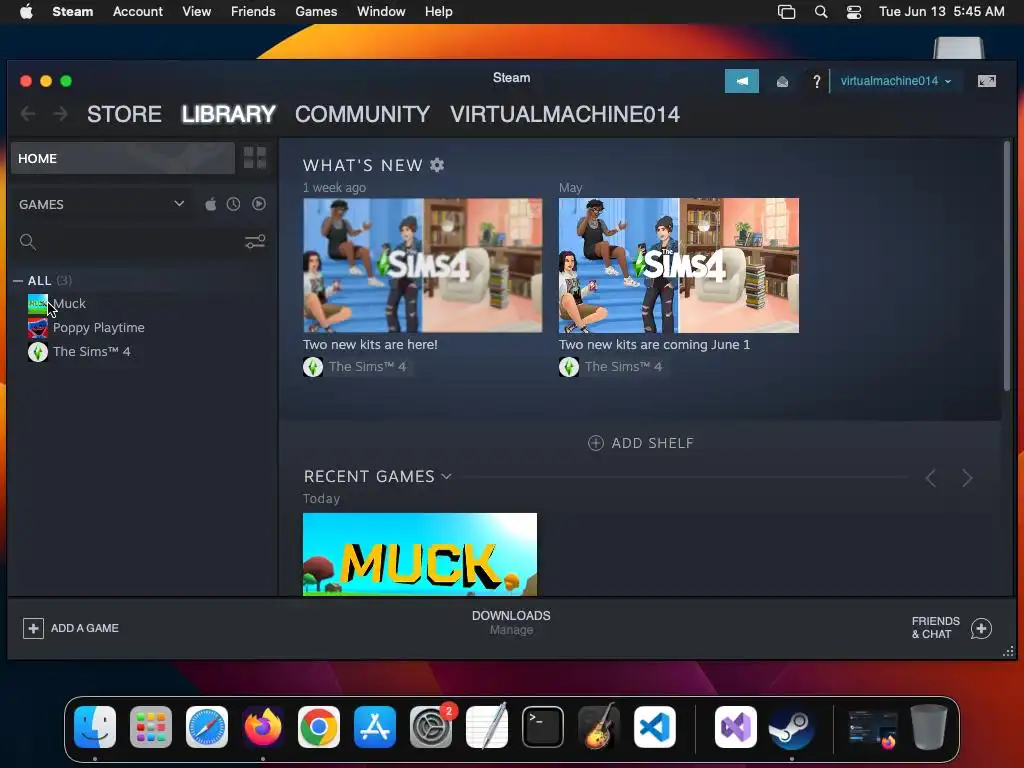This screenshot has width=1024, height=768.
Task: Open the Steam help question mark
Action: [x=816, y=82]
